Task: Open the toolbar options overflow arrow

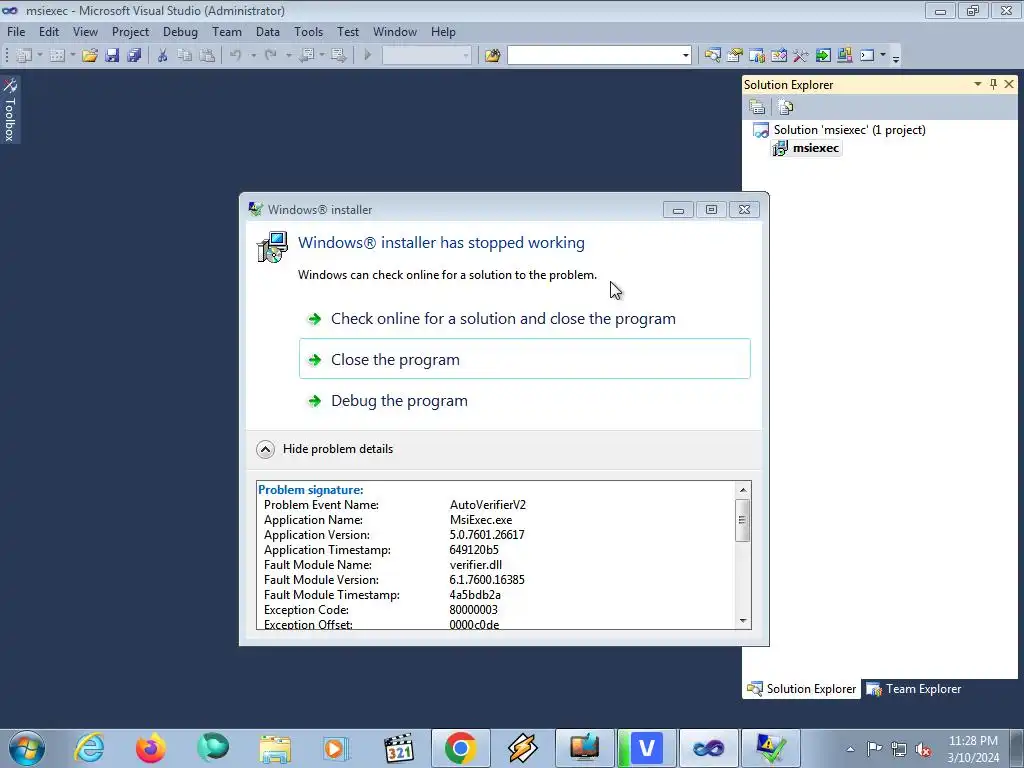Action: (896, 57)
